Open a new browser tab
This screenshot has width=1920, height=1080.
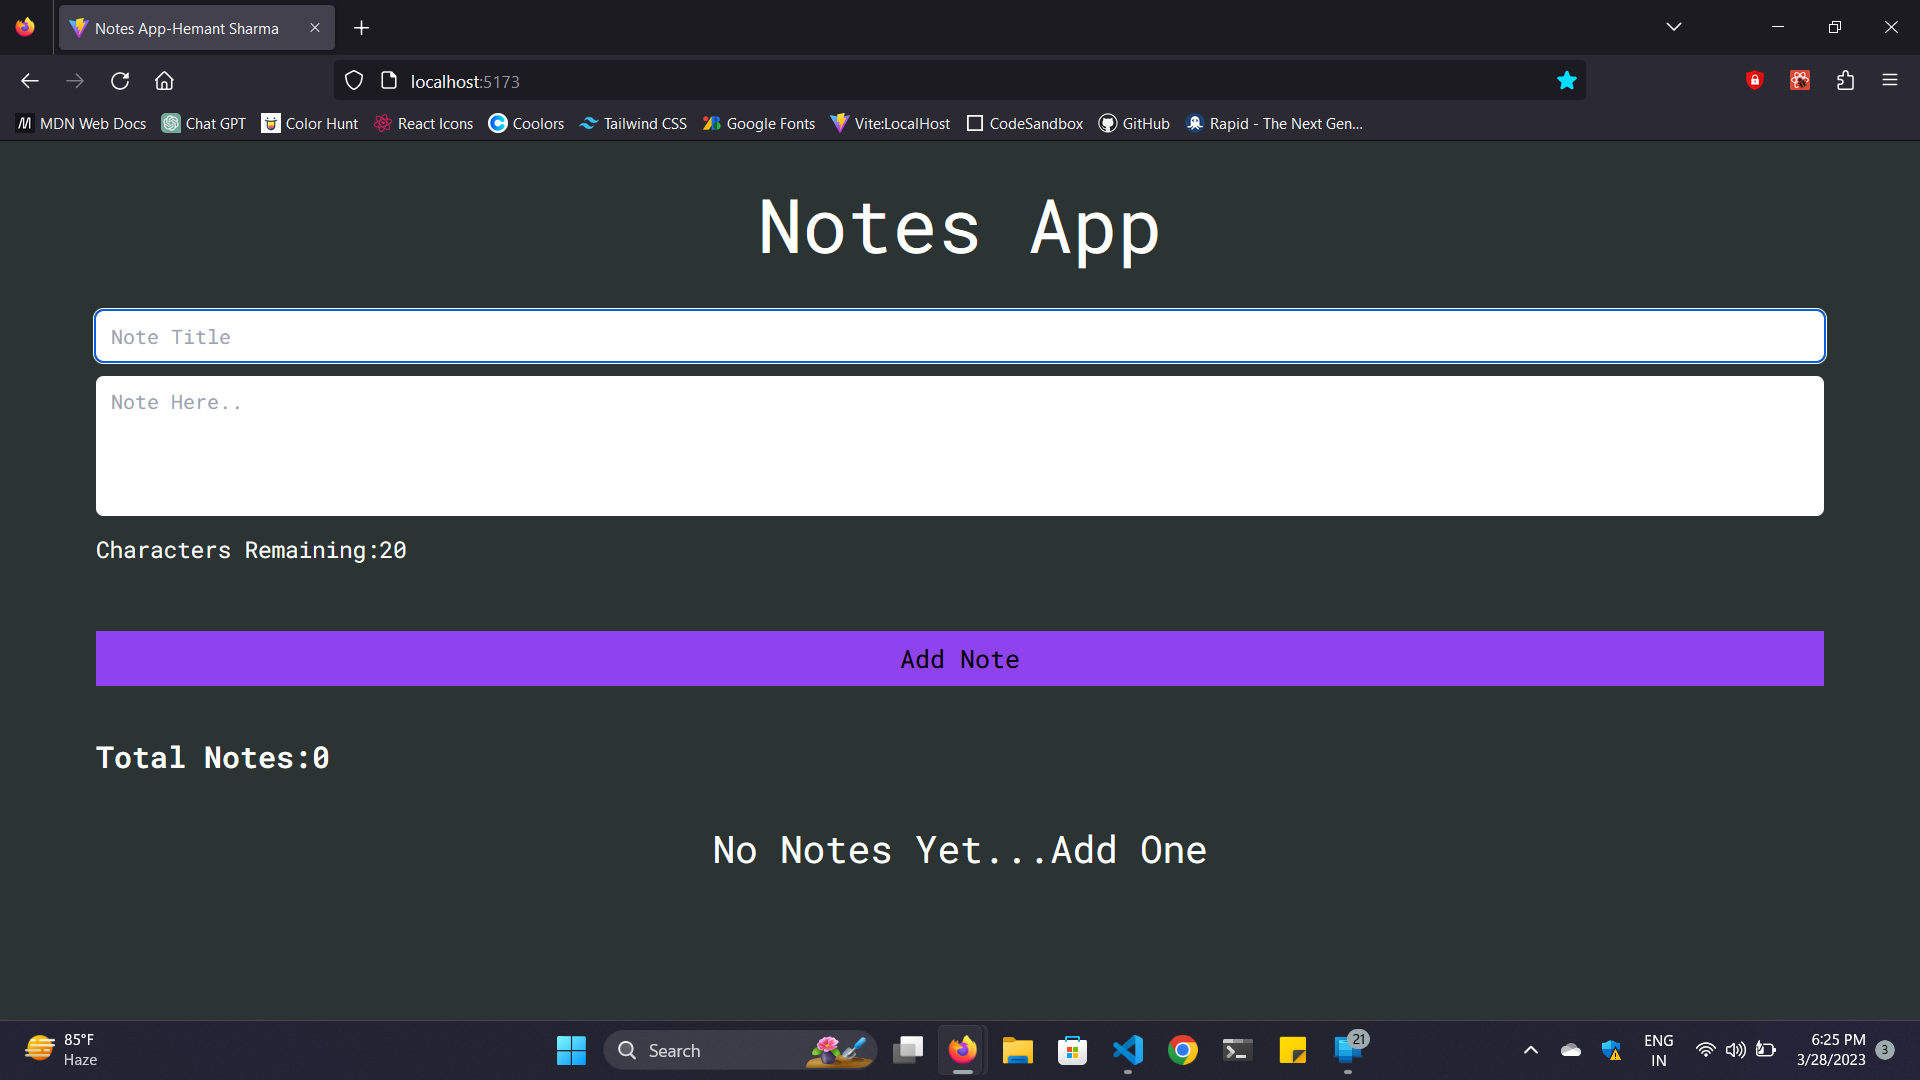pos(362,28)
